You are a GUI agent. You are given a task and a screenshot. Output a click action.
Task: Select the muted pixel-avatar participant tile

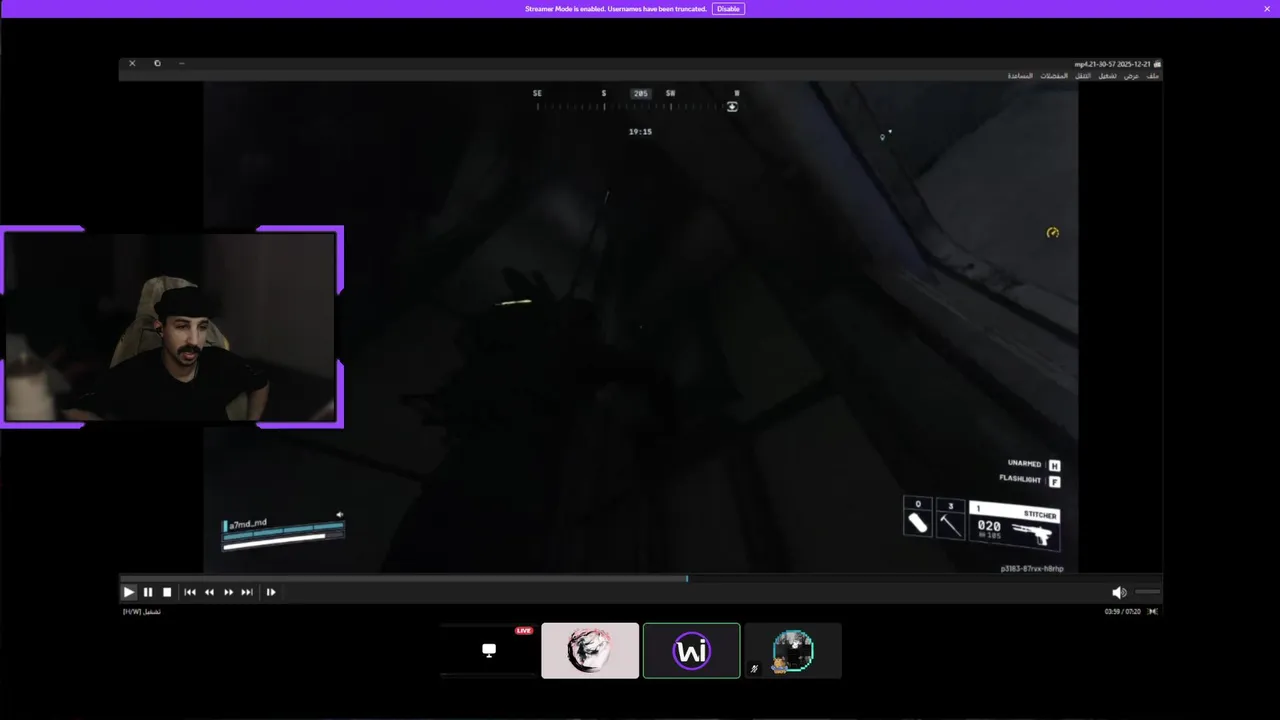click(x=793, y=651)
